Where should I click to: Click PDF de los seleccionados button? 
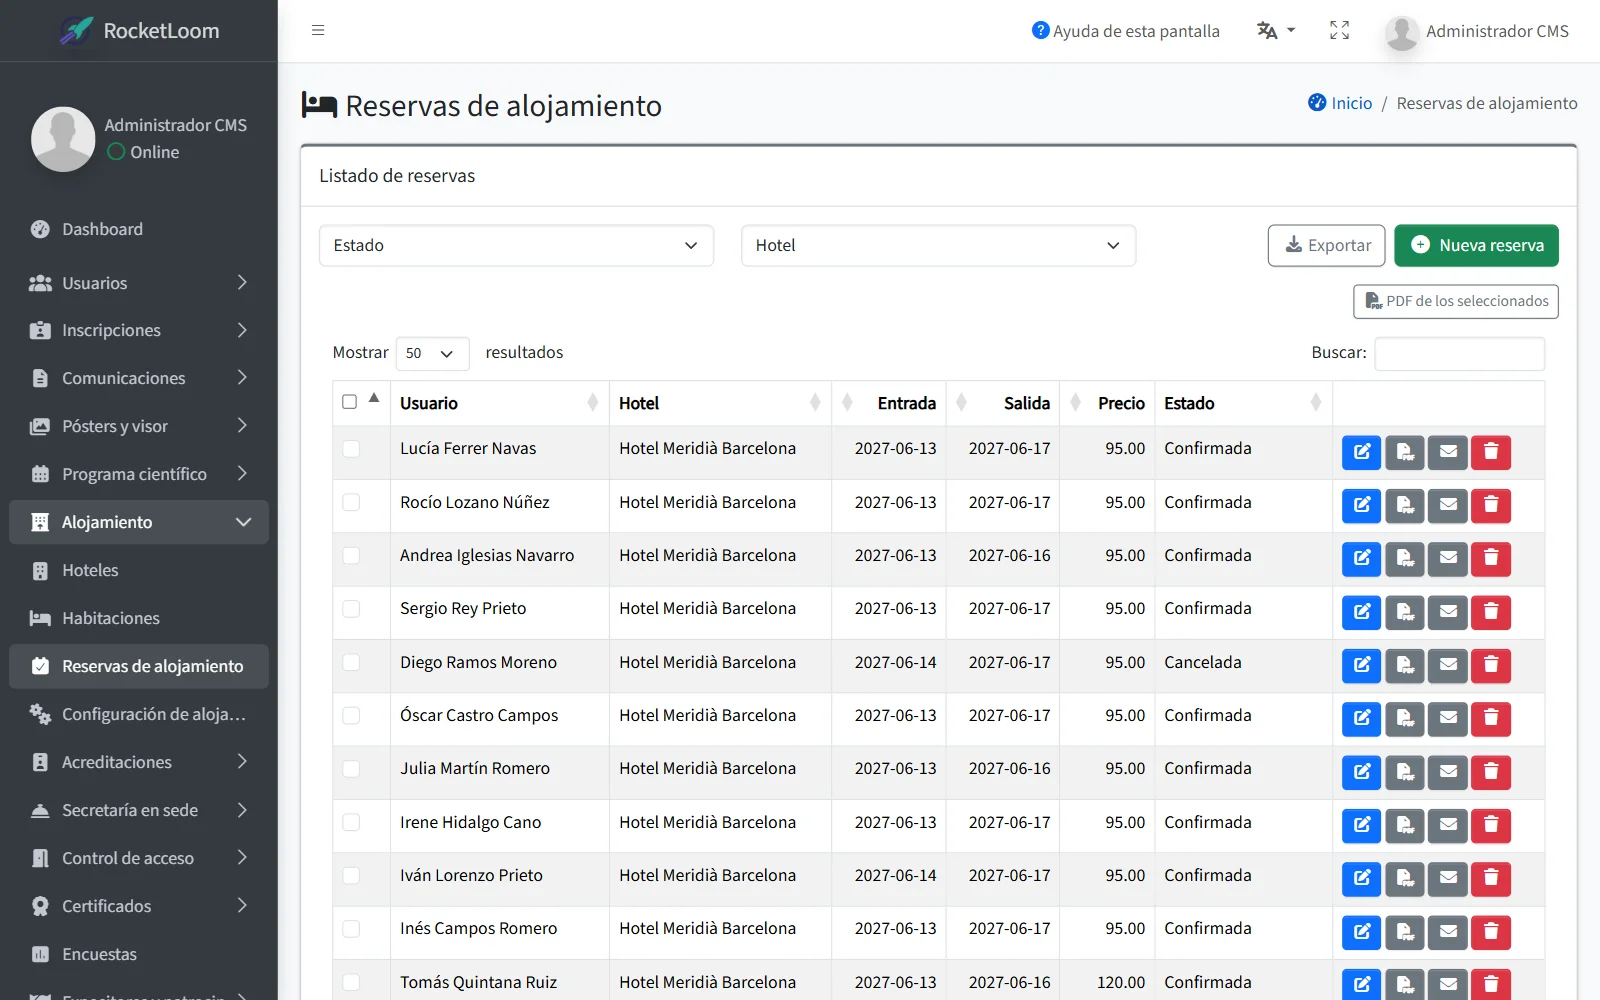coord(1455,301)
